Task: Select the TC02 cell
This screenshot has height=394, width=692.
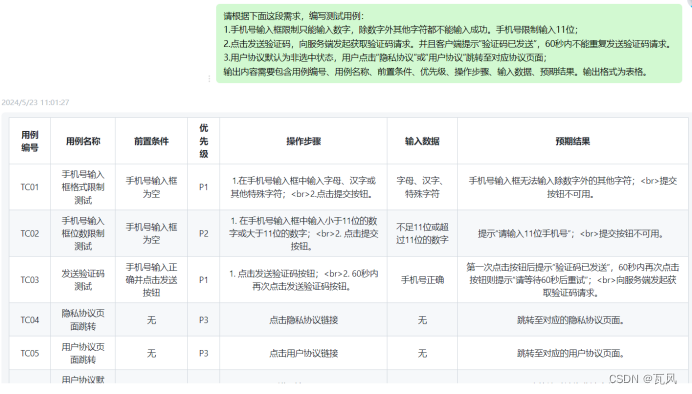Action: [30, 233]
